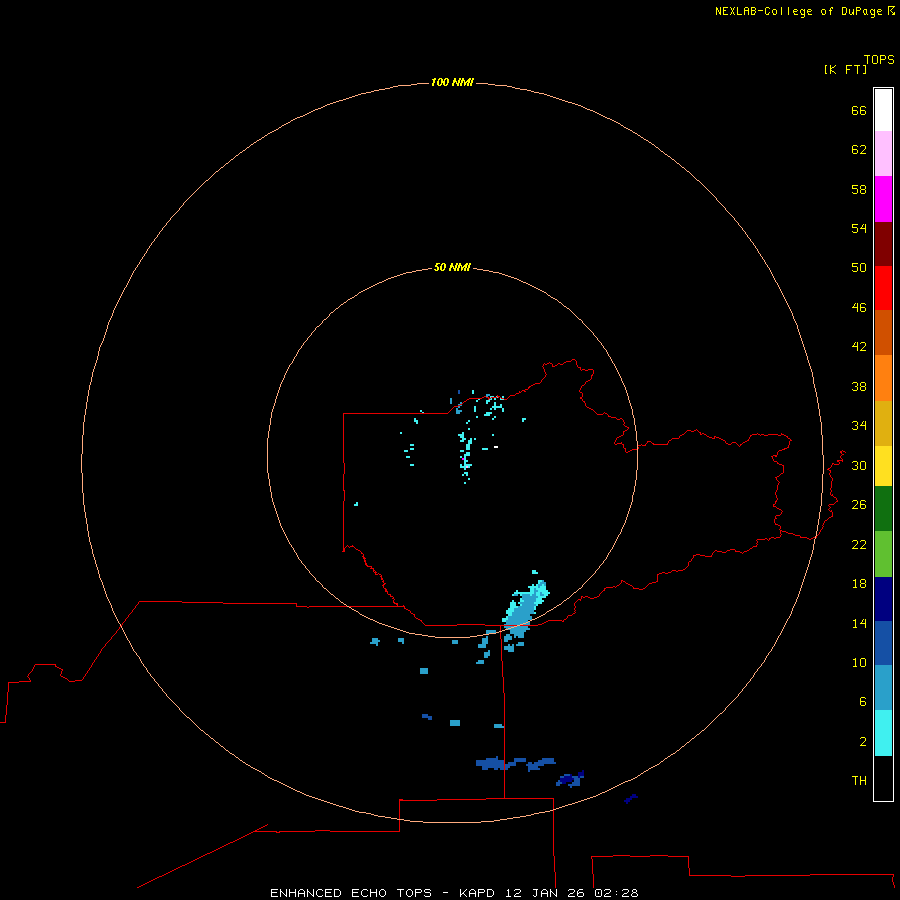Click the "50" legend value
Screen dimensions: 900x900
(x=859, y=268)
